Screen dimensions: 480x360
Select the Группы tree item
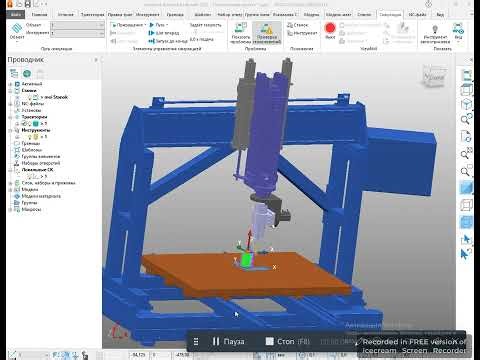click(x=29, y=203)
